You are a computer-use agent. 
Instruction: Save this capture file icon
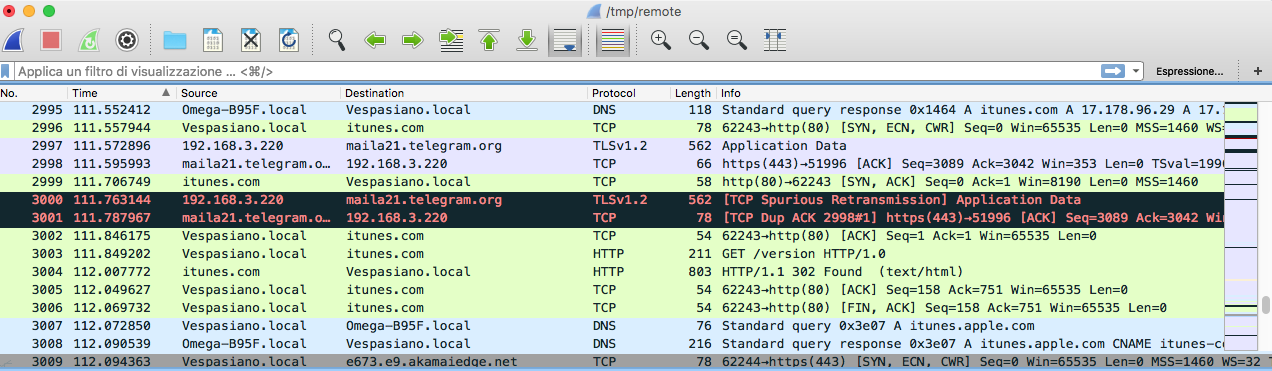213,40
